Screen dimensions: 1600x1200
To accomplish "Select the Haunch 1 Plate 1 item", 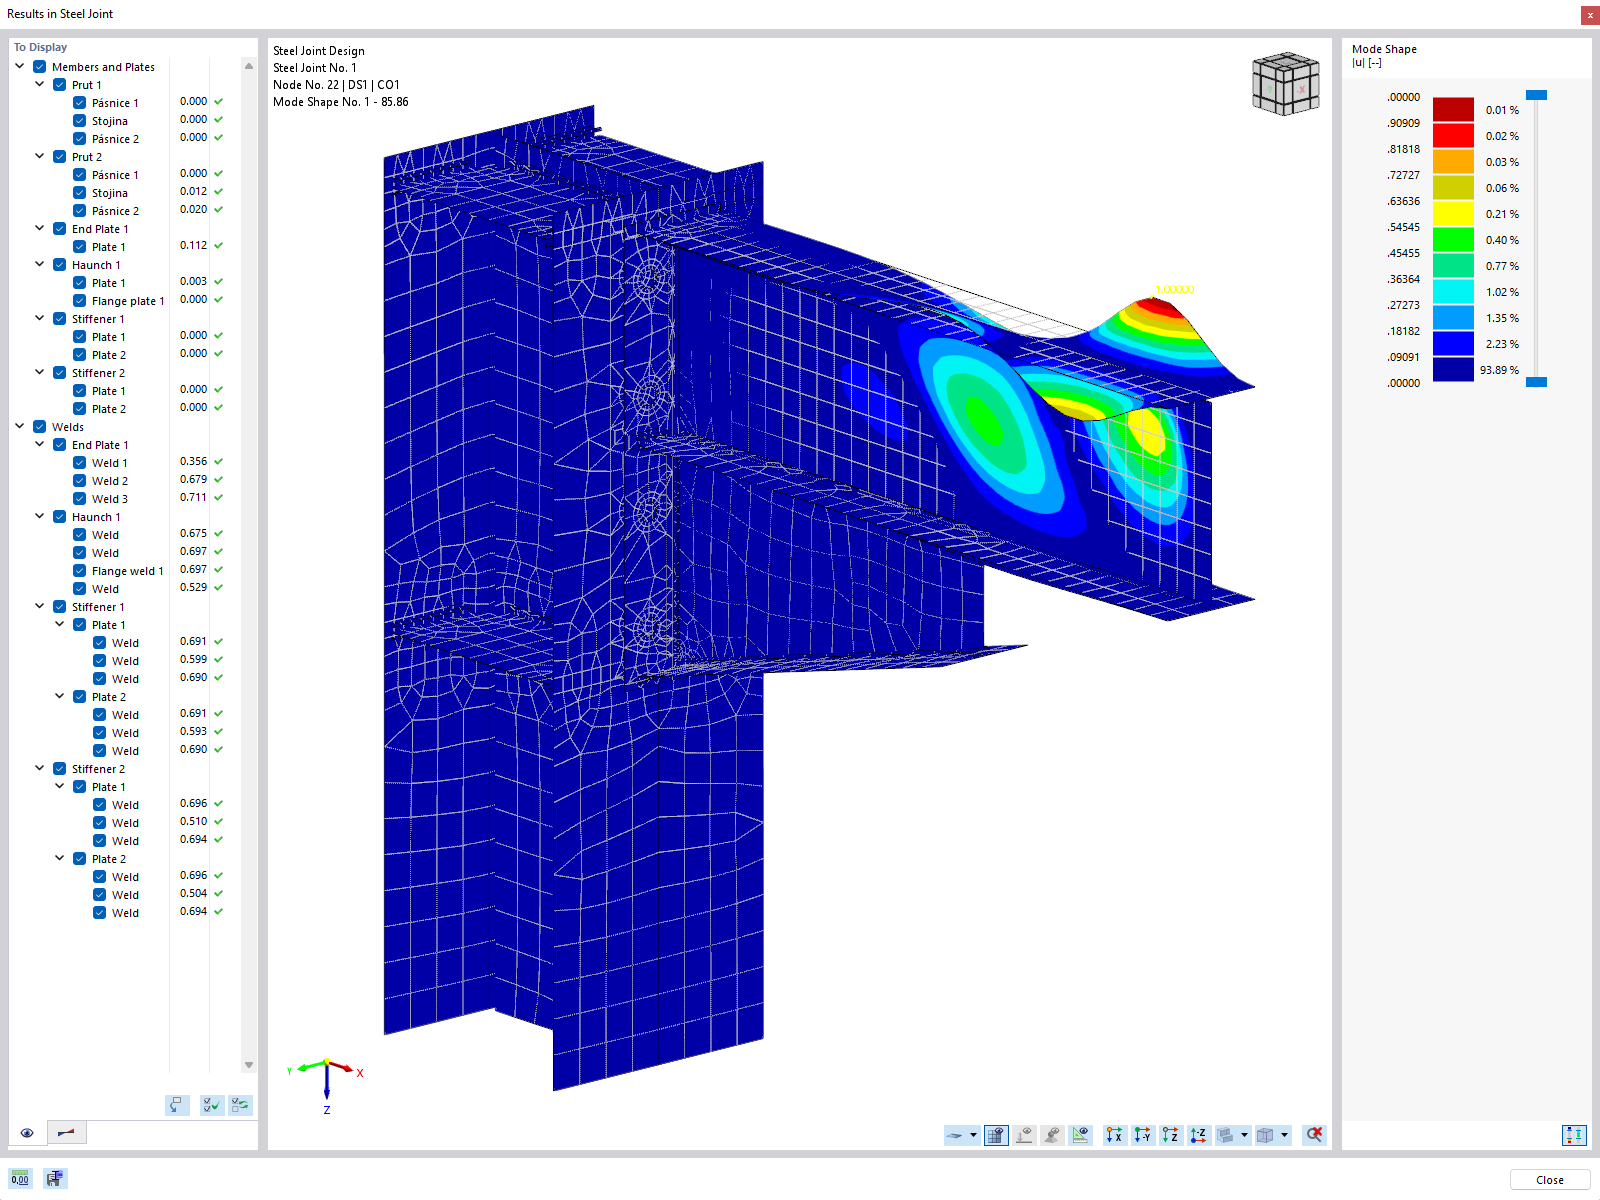I will [109, 283].
